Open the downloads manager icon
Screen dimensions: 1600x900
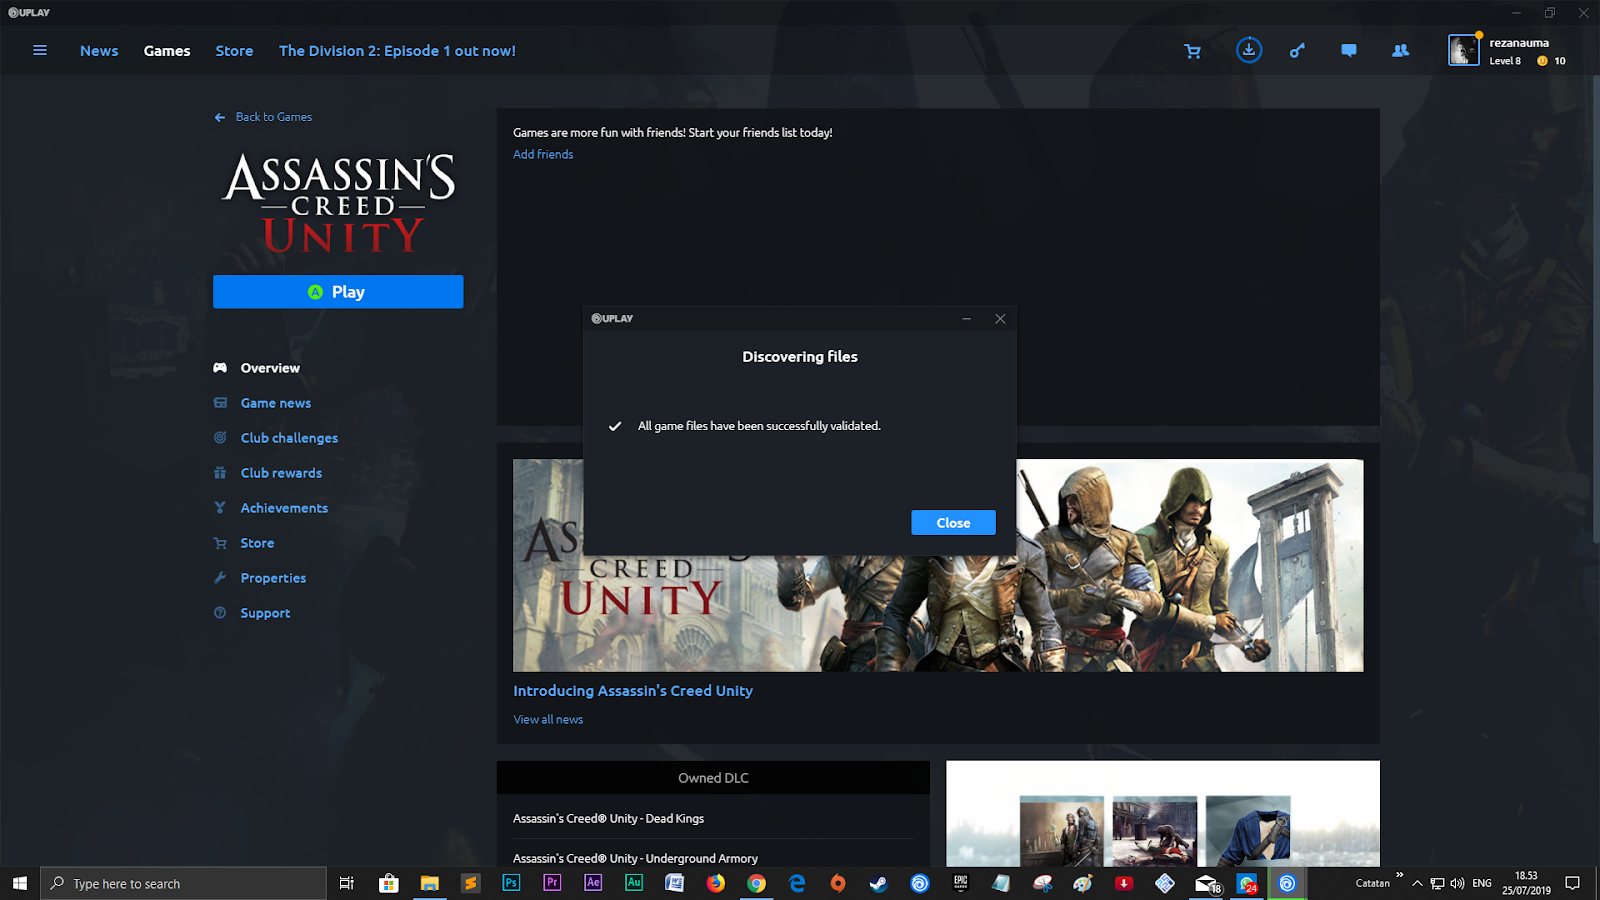(x=1249, y=50)
